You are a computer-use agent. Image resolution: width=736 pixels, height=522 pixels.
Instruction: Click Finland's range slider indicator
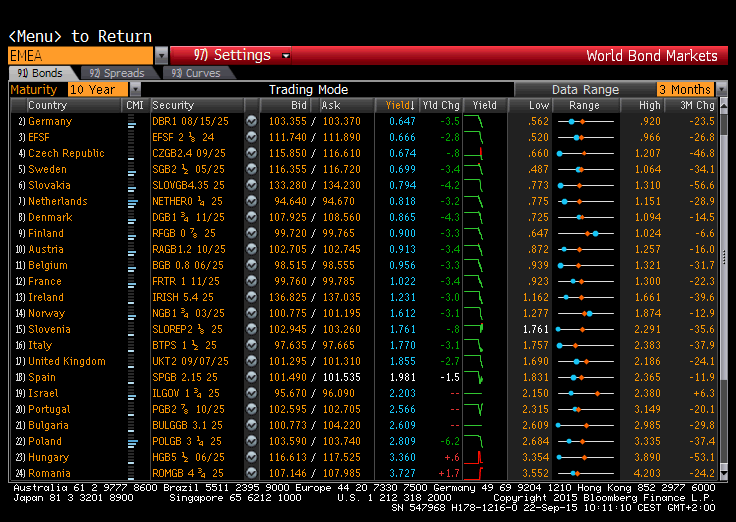(586, 233)
